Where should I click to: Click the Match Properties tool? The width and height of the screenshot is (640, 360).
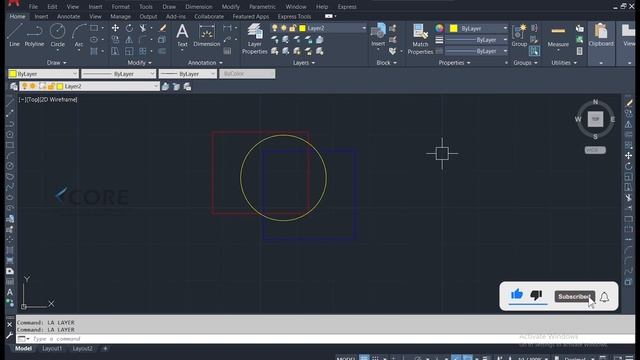coord(420,39)
